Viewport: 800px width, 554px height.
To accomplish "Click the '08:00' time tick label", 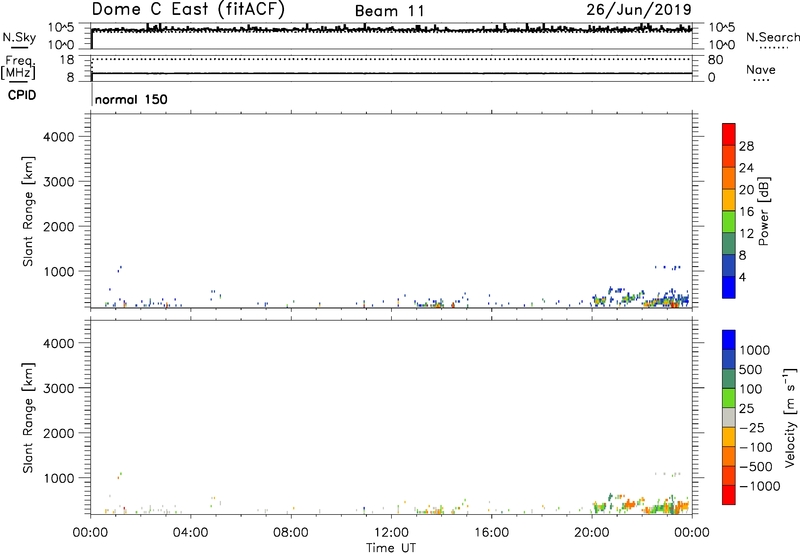I will [291, 533].
